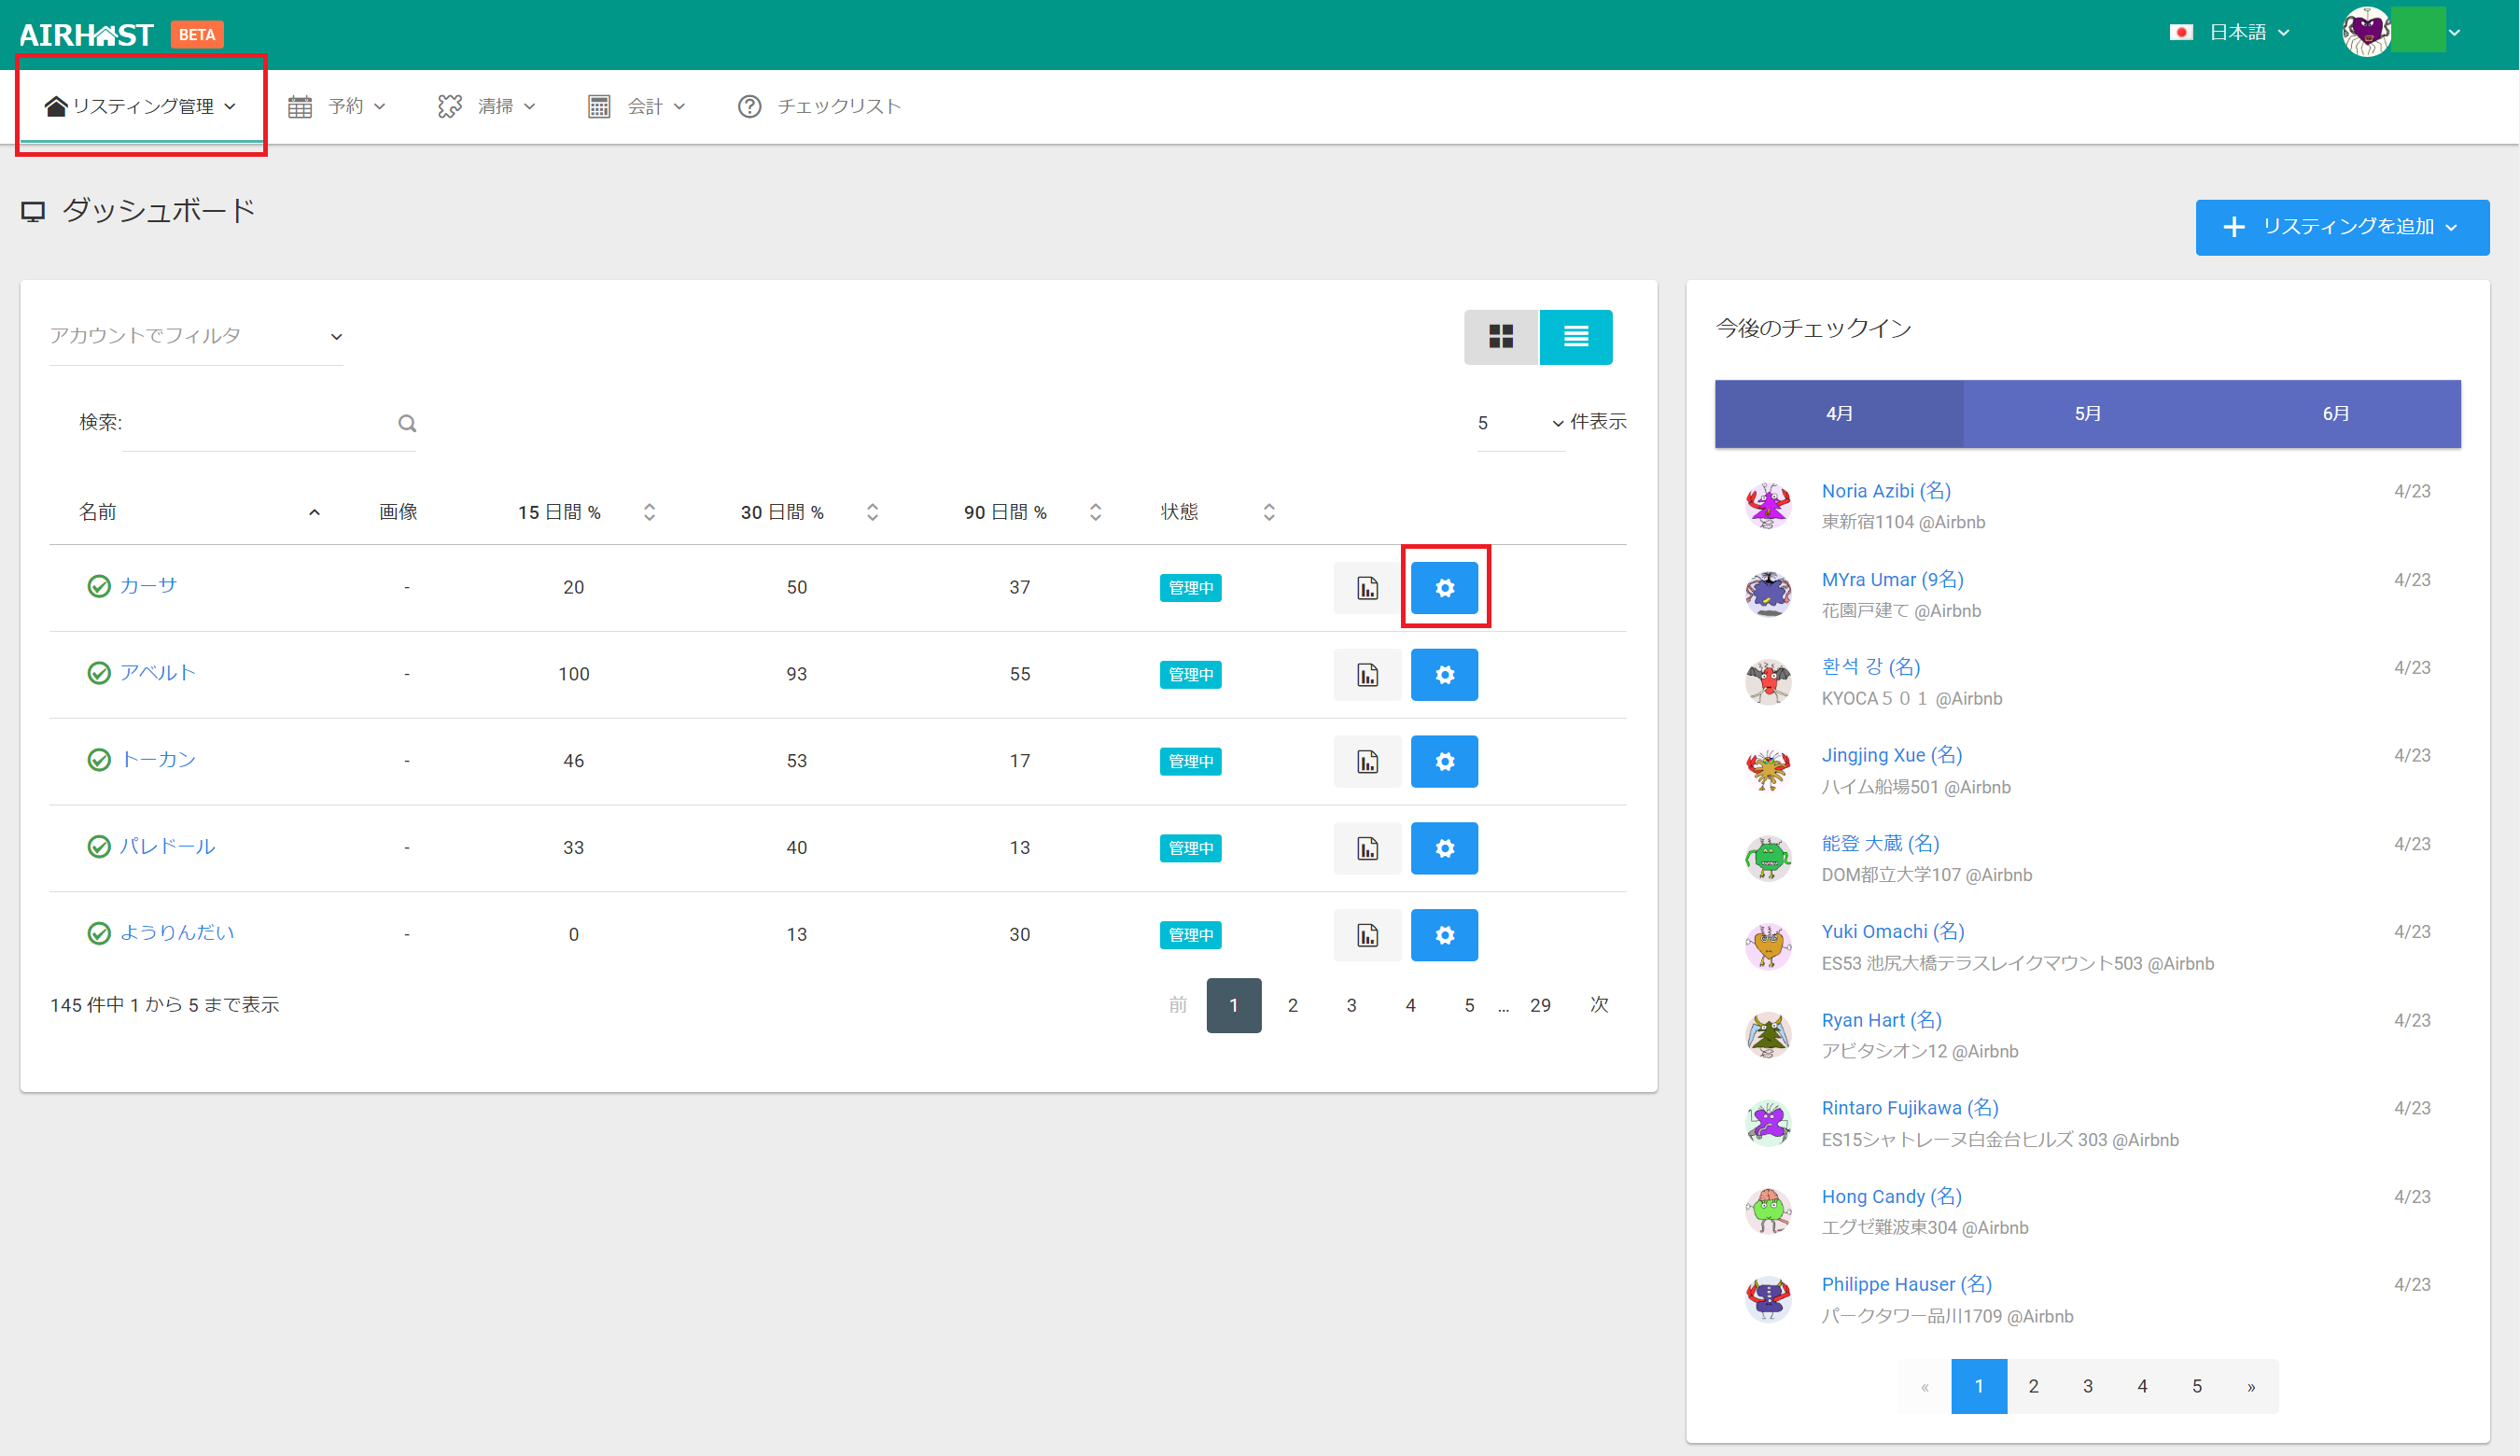Screen dimensions: 2520x1456
Task: Click リスティングを追加 button
Action: (x=2341, y=227)
